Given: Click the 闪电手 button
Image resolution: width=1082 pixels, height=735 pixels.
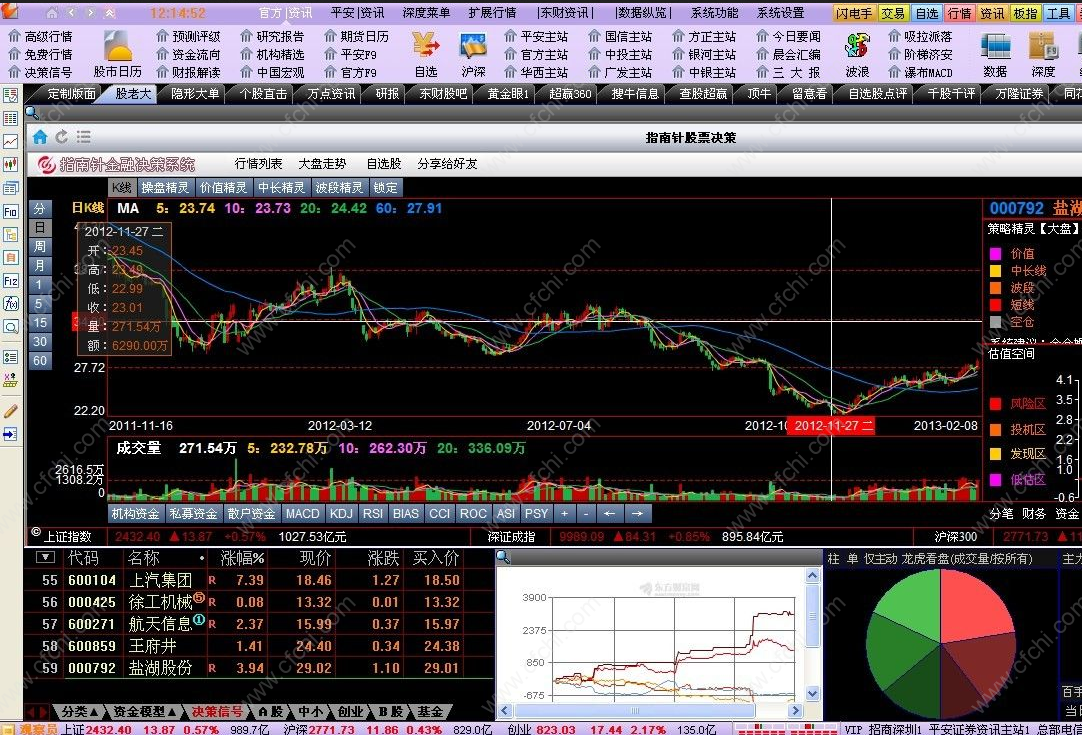Looking at the screenshot, I should (854, 13).
